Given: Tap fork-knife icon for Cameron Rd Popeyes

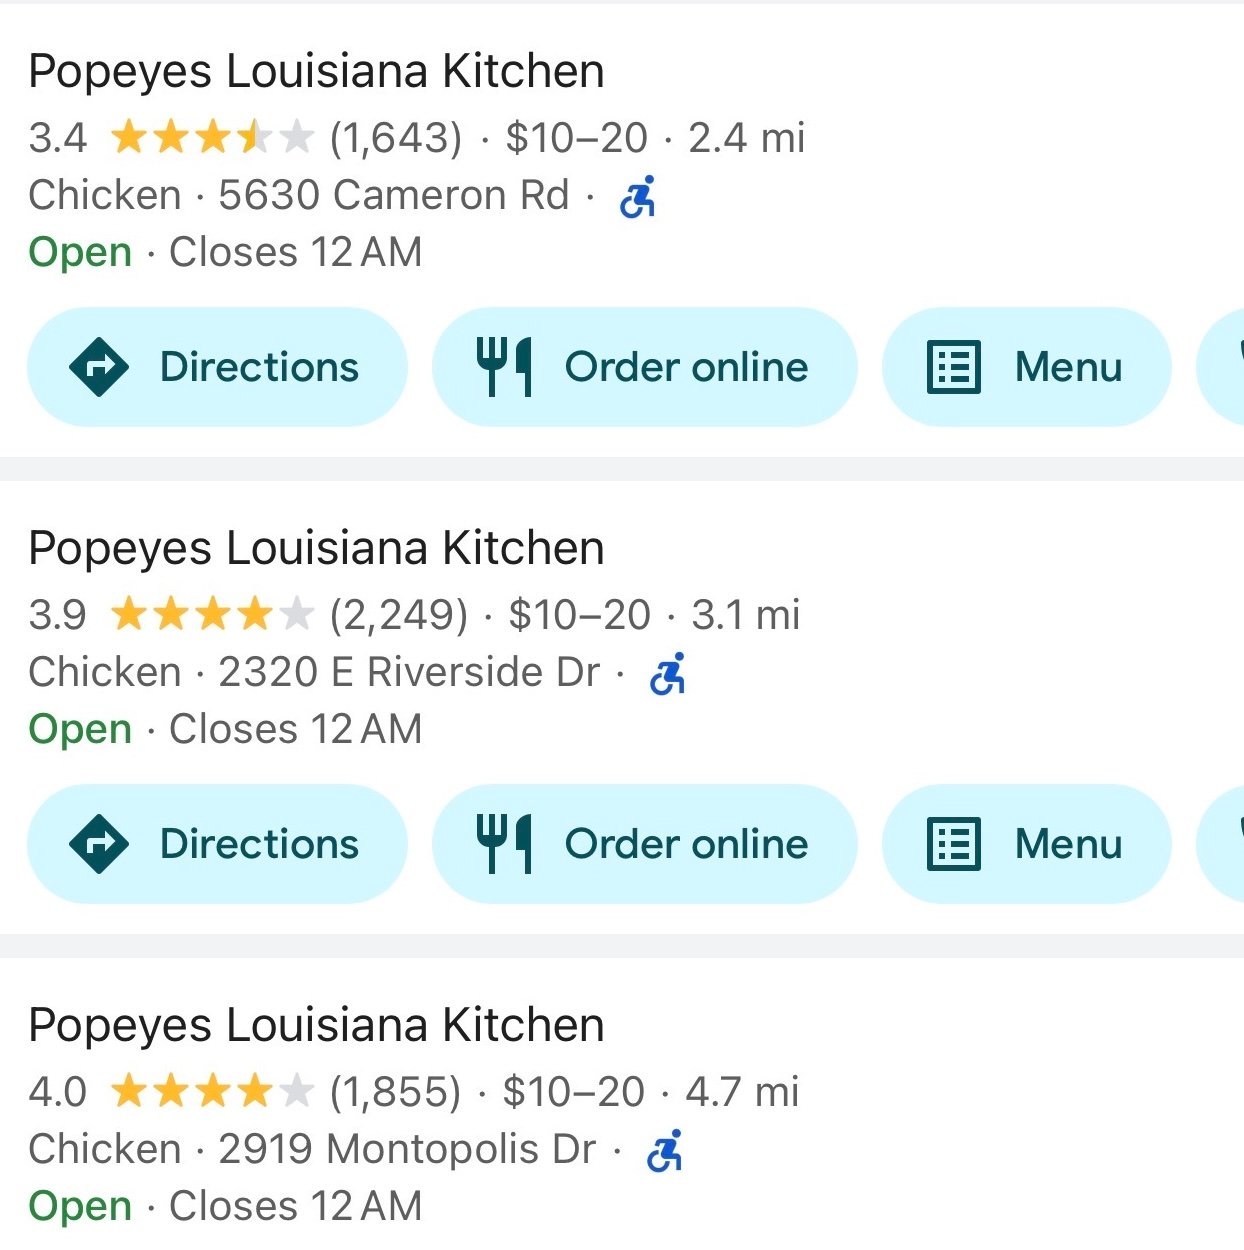Looking at the screenshot, I should pyautogui.click(x=503, y=367).
